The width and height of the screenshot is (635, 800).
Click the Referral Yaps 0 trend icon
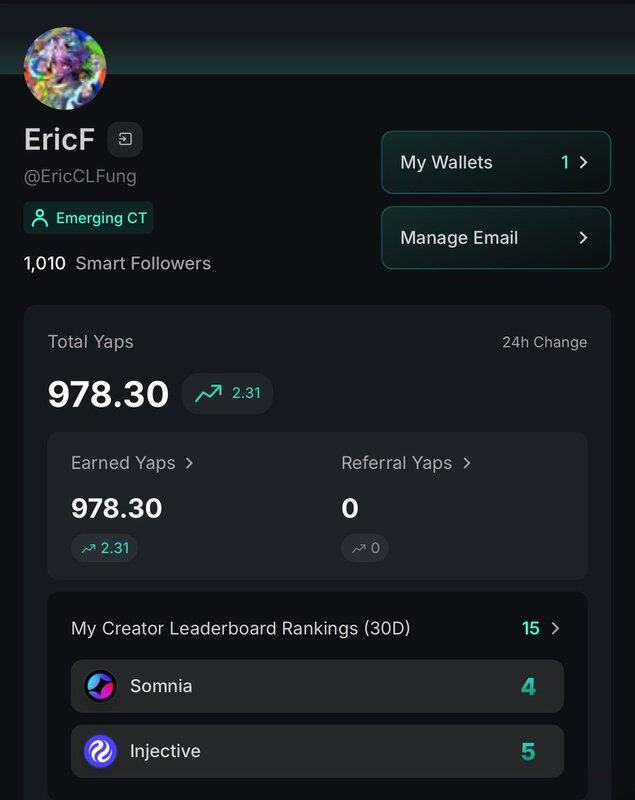coord(358,548)
